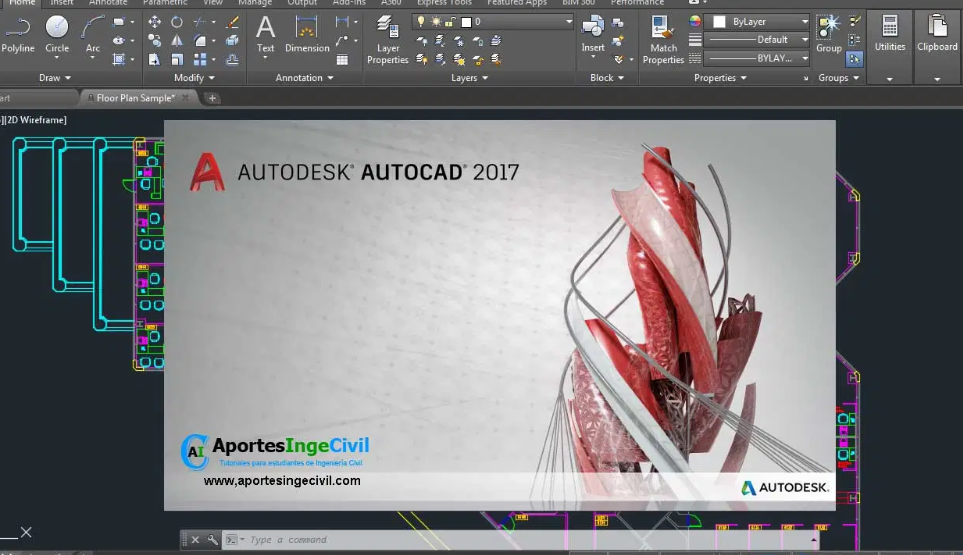Click the layer color swatch square
Viewport: 963px width, 555px height.
point(466,21)
